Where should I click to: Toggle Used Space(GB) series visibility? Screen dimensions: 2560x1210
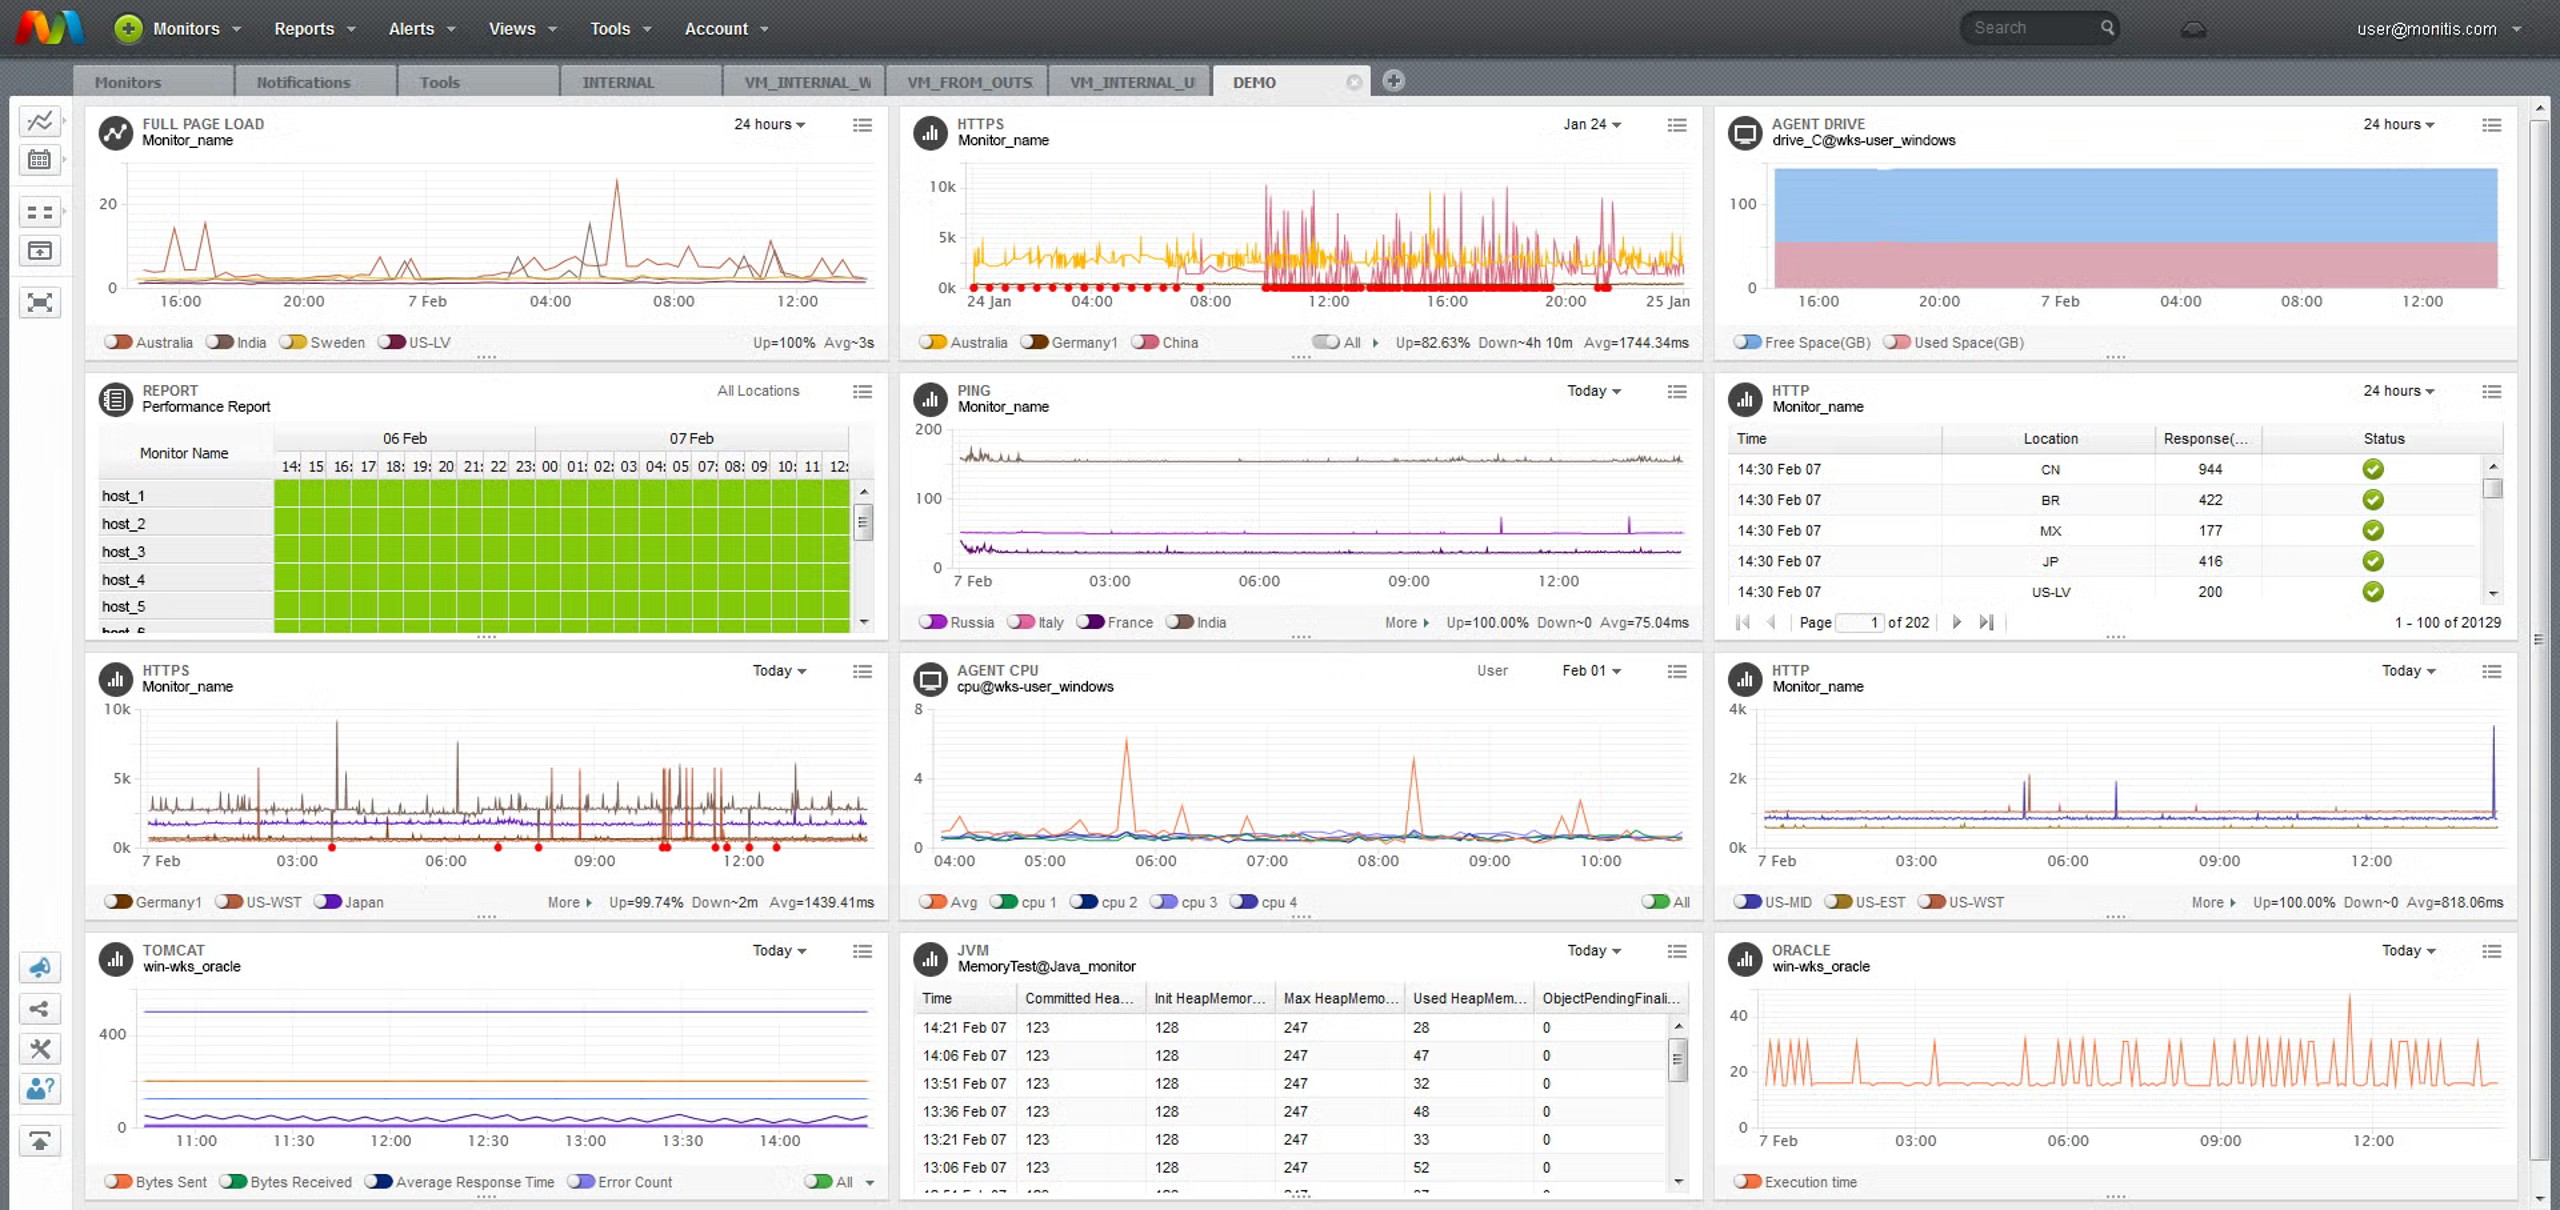click(1953, 342)
